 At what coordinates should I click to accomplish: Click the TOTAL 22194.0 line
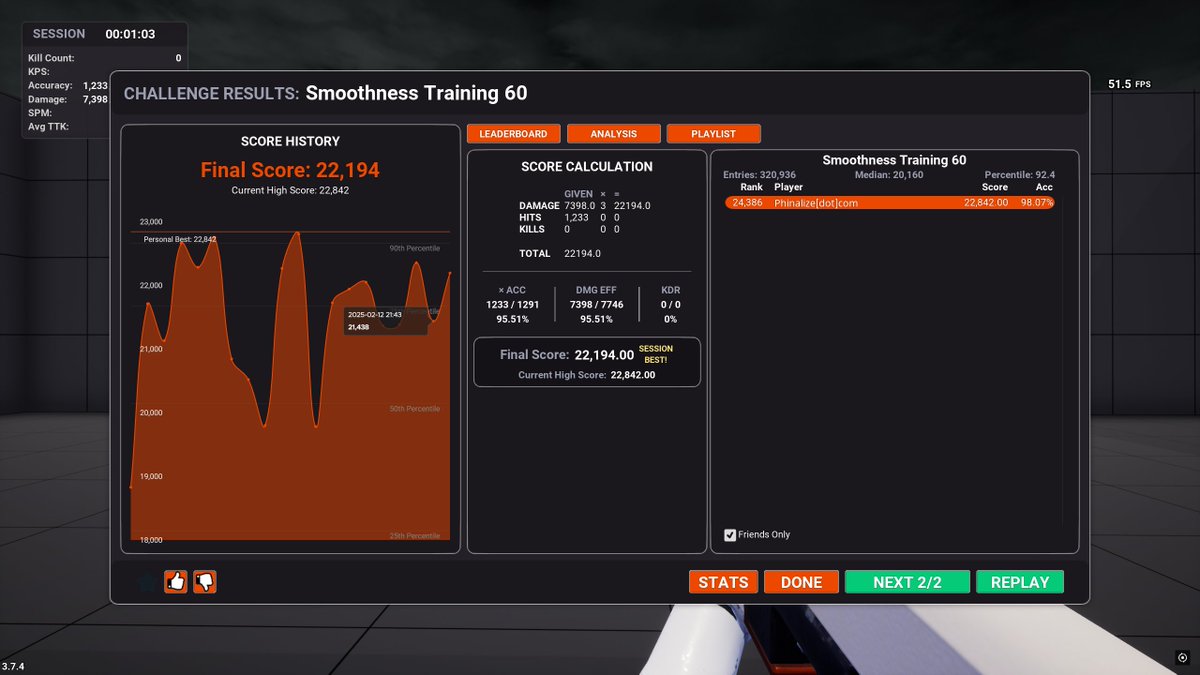(x=560, y=253)
